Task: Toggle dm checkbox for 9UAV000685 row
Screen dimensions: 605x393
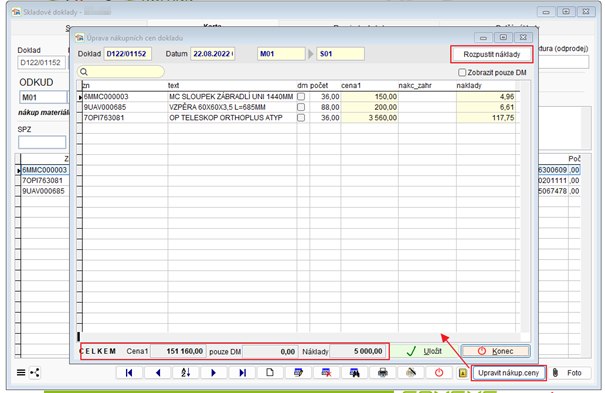Action: (x=301, y=107)
